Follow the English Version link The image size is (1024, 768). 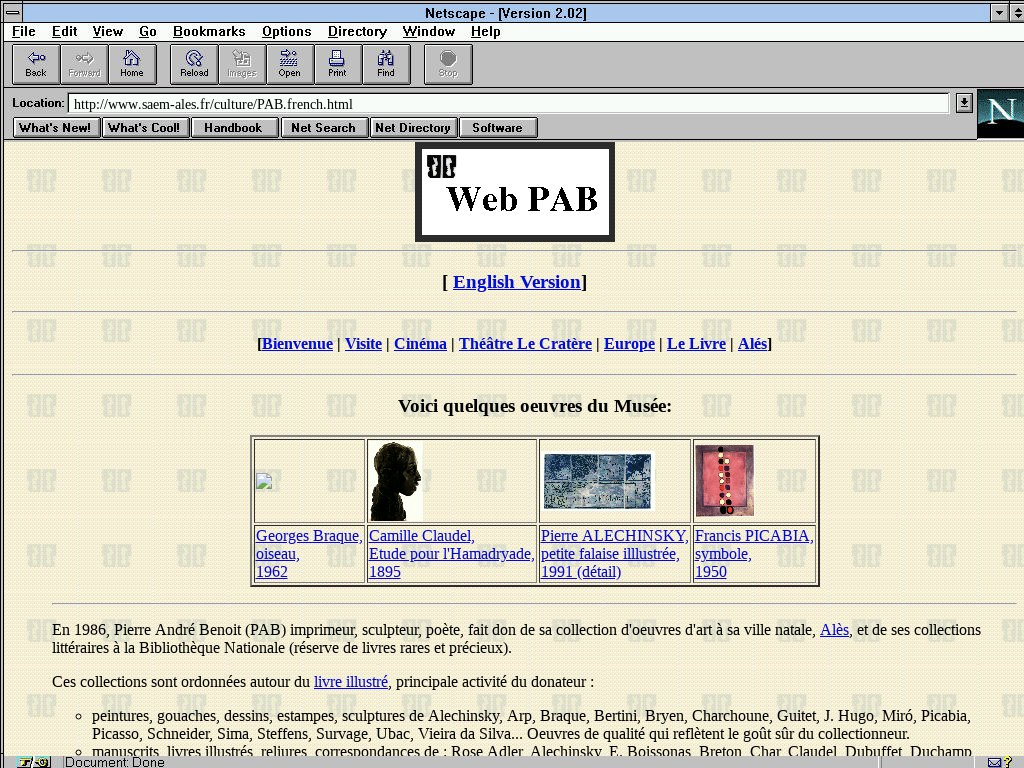[x=516, y=282]
